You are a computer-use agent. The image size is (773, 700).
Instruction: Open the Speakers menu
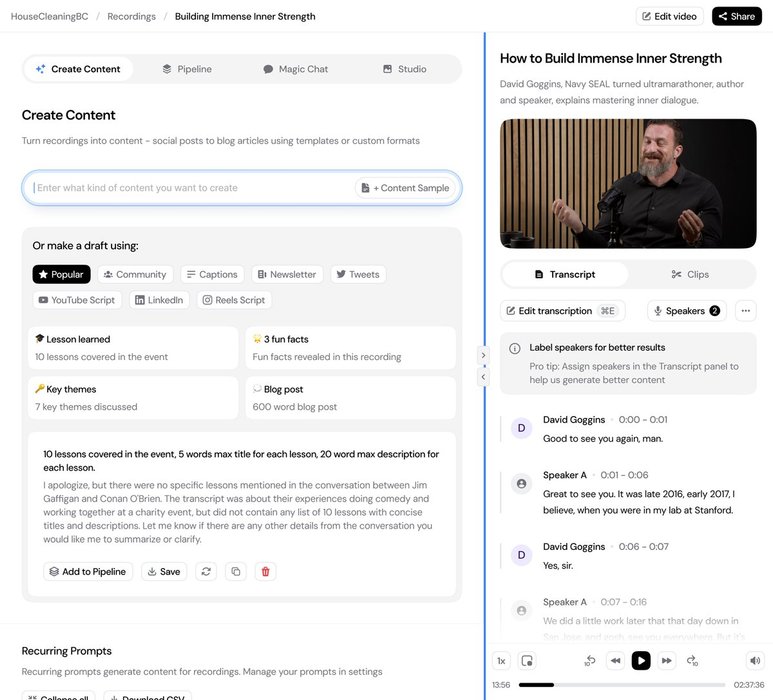pyautogui.click(x=687, y=311)
